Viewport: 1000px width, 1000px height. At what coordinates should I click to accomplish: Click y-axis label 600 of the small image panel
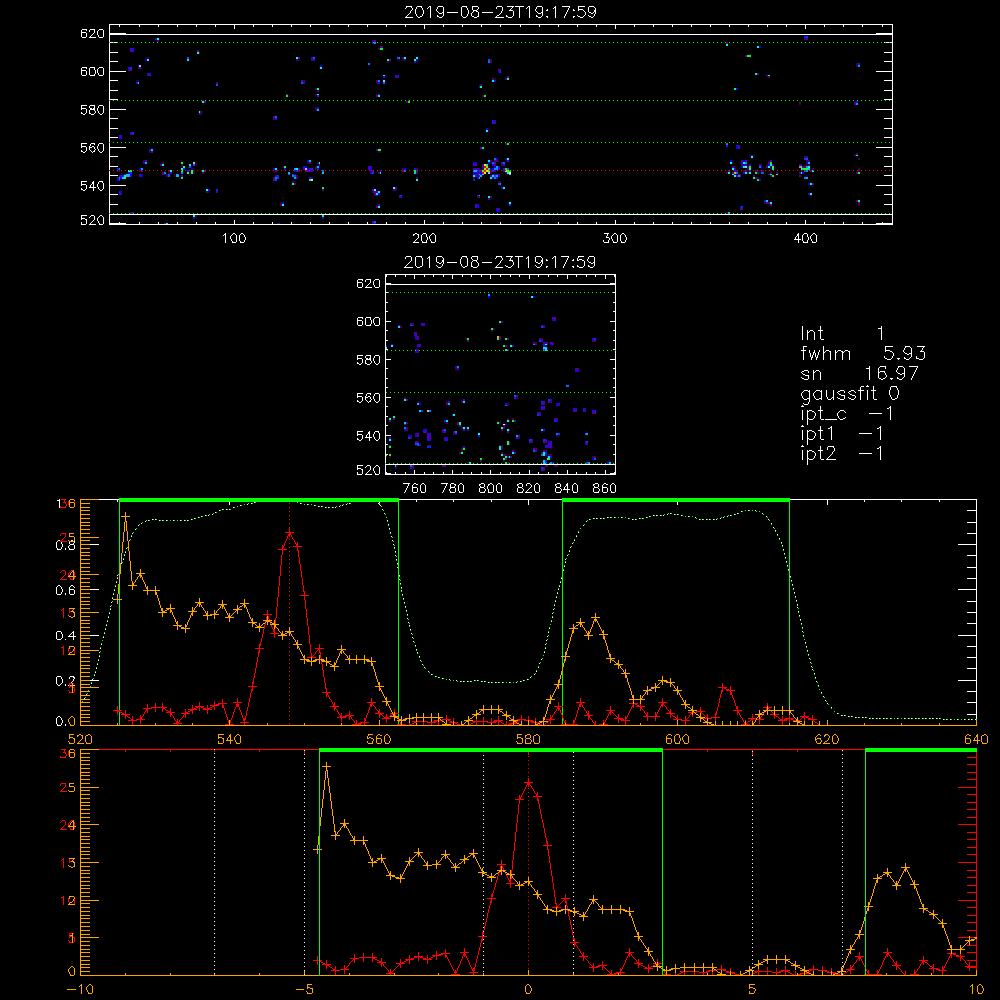368,321
